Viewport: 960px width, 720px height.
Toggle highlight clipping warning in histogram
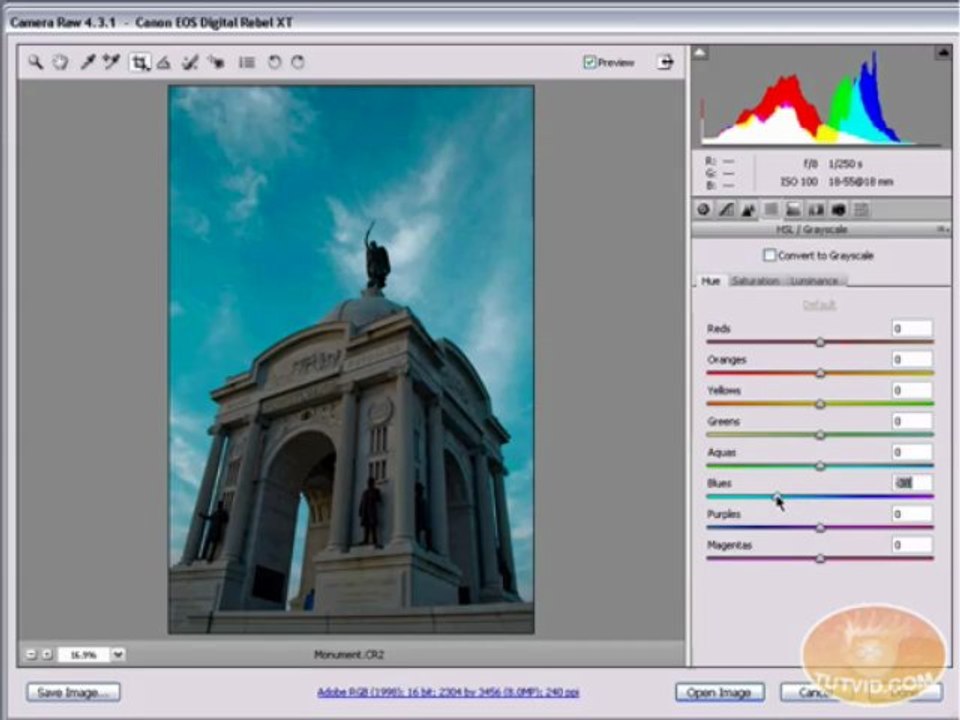point(943,53)
